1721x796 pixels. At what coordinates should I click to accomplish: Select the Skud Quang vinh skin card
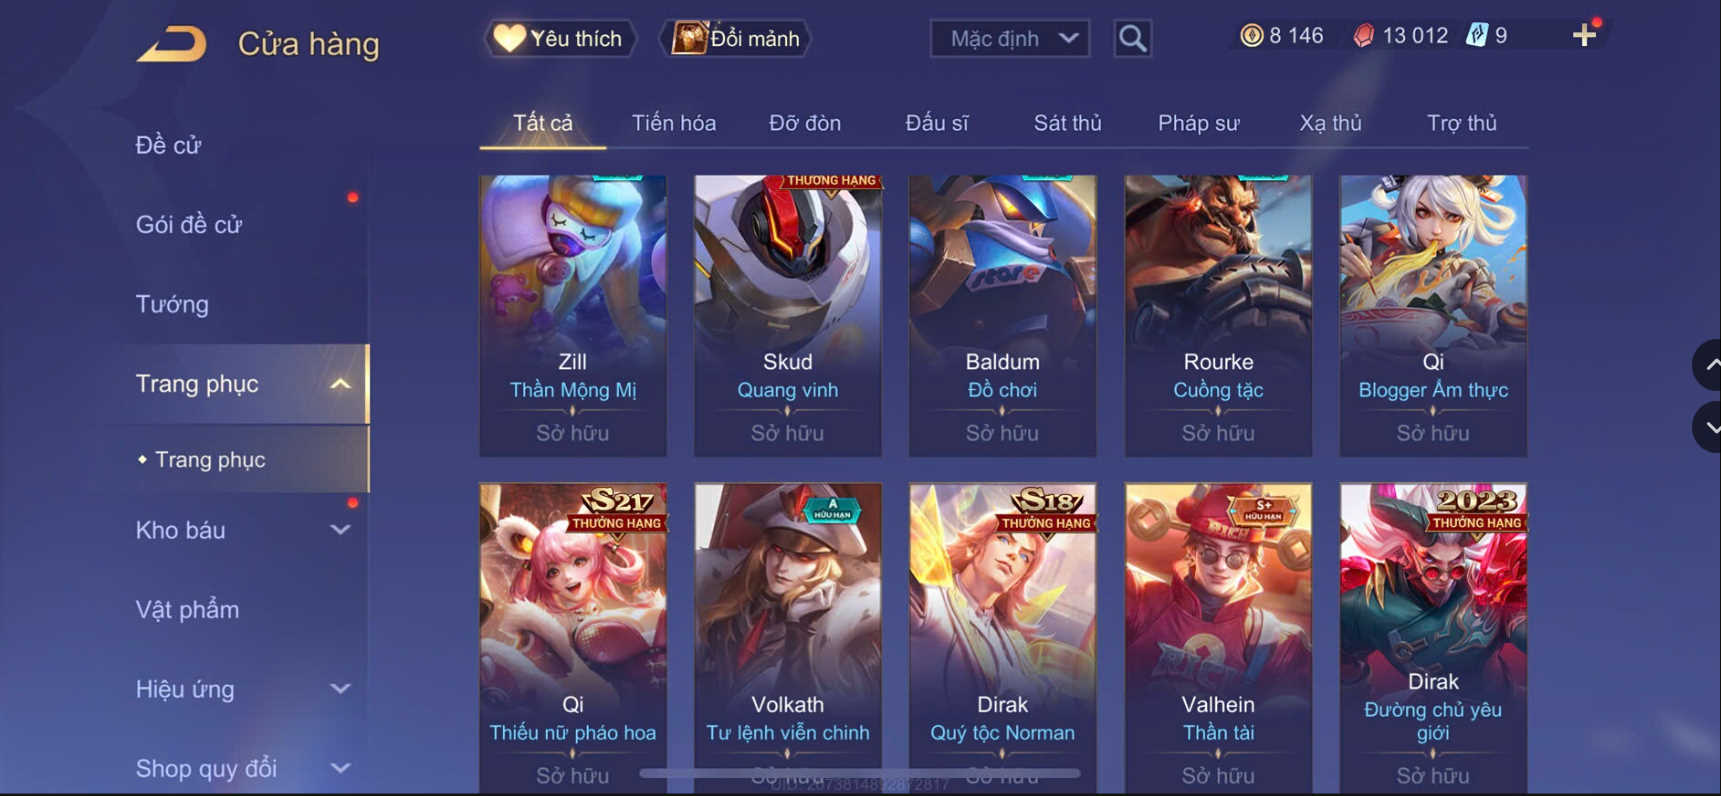pyautogui.click(x=788, y=316)
